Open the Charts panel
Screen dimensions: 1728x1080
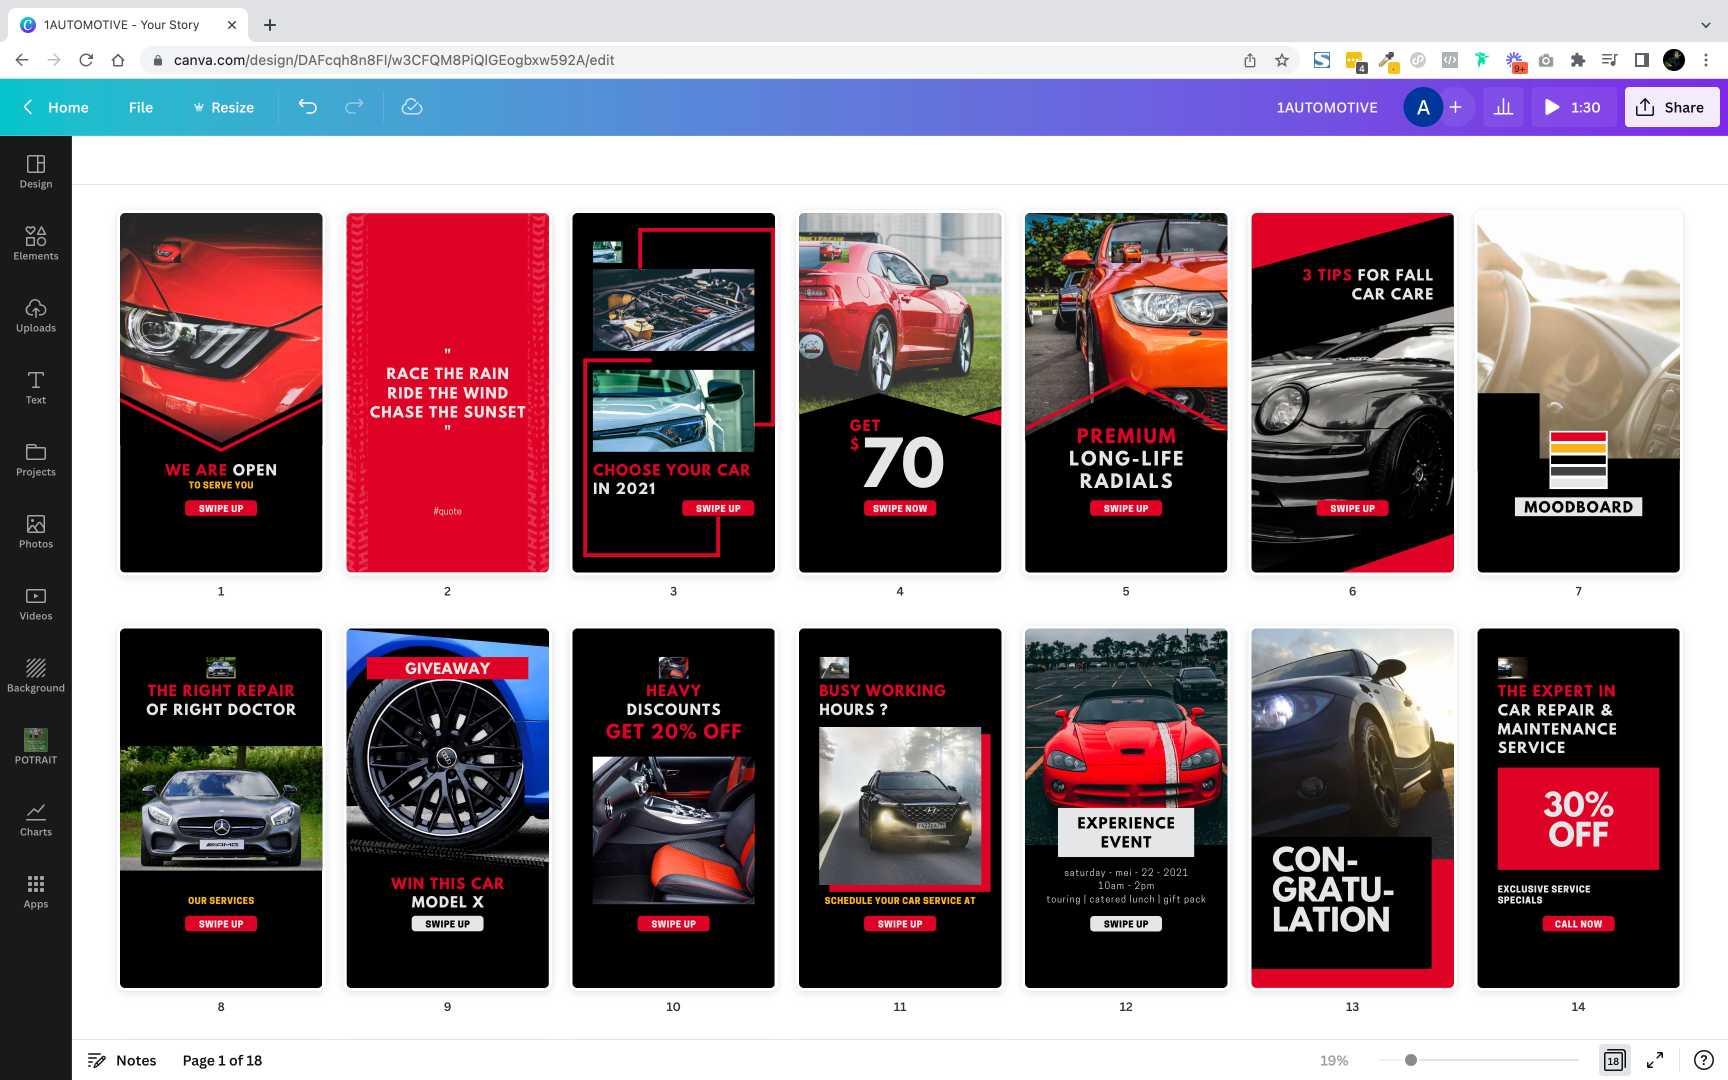35,819
